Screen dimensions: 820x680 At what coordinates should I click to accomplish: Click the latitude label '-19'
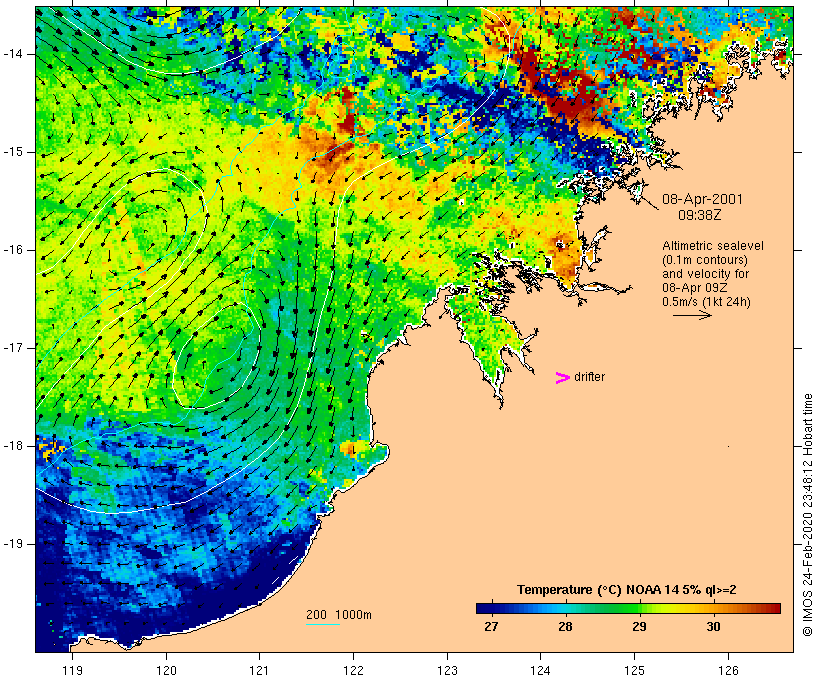13,544
